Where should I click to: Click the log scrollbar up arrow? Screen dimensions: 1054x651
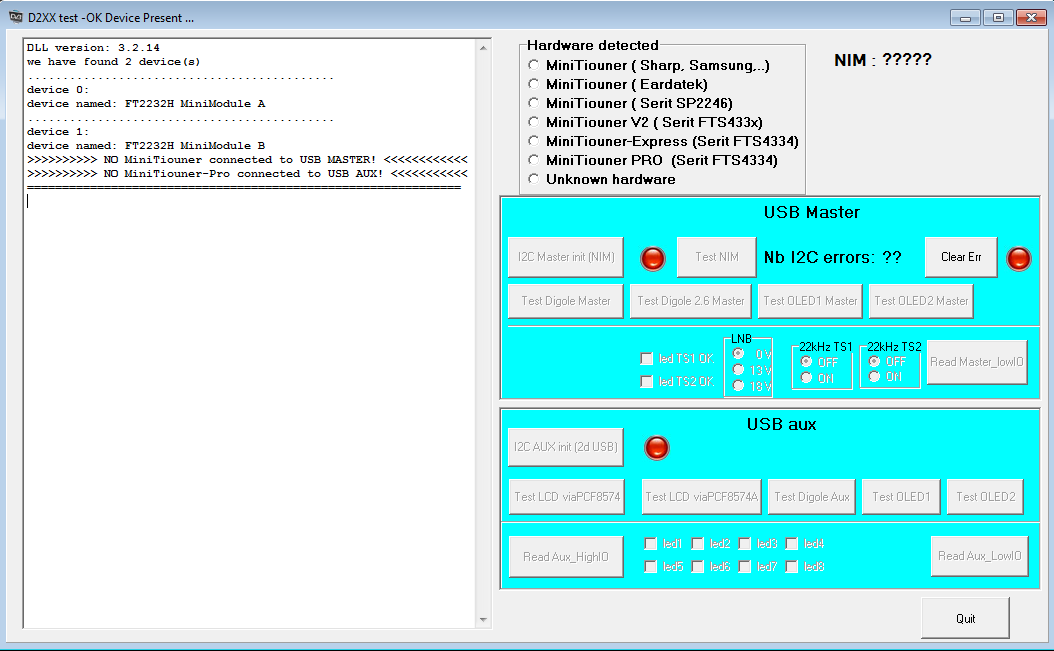click(483, 48)
